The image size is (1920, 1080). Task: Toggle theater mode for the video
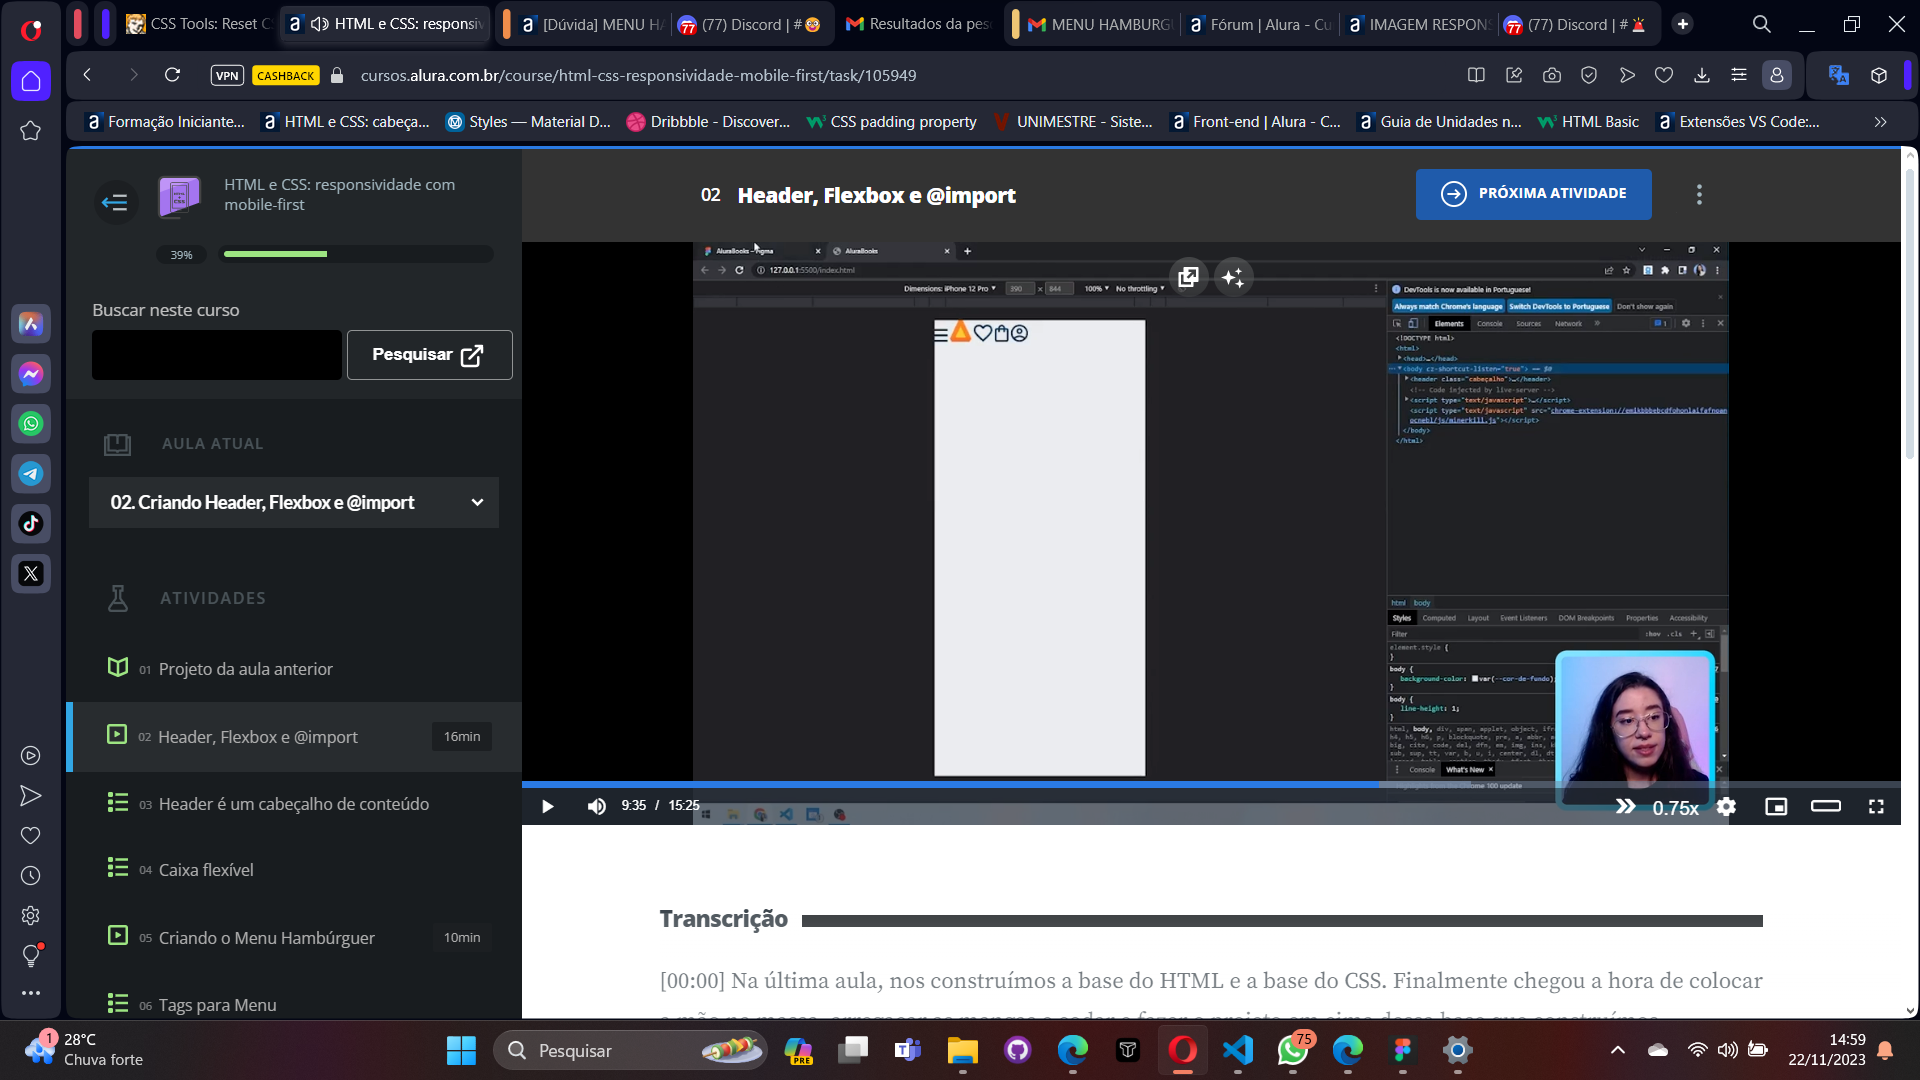(1826, 806)
